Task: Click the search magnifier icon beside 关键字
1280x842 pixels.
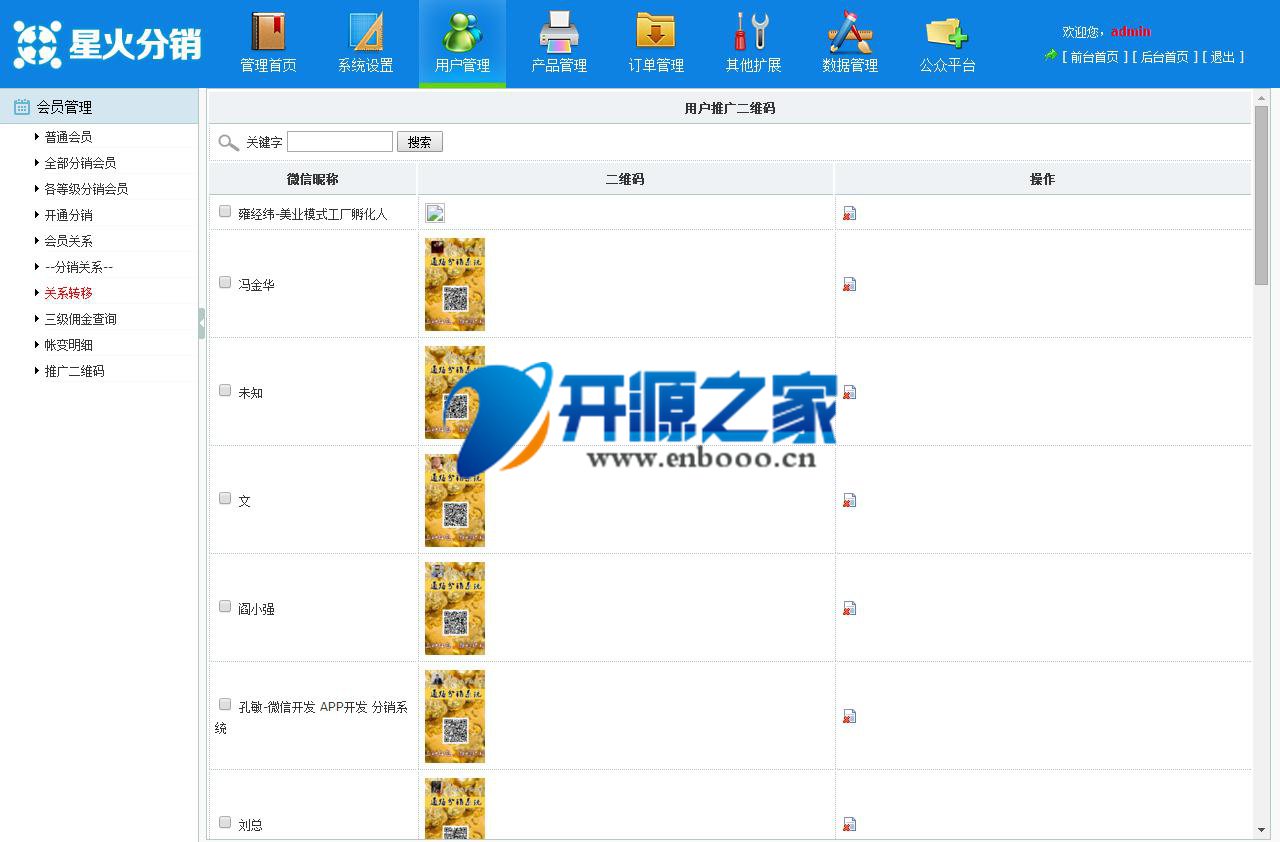Action: tap(228, 143)
